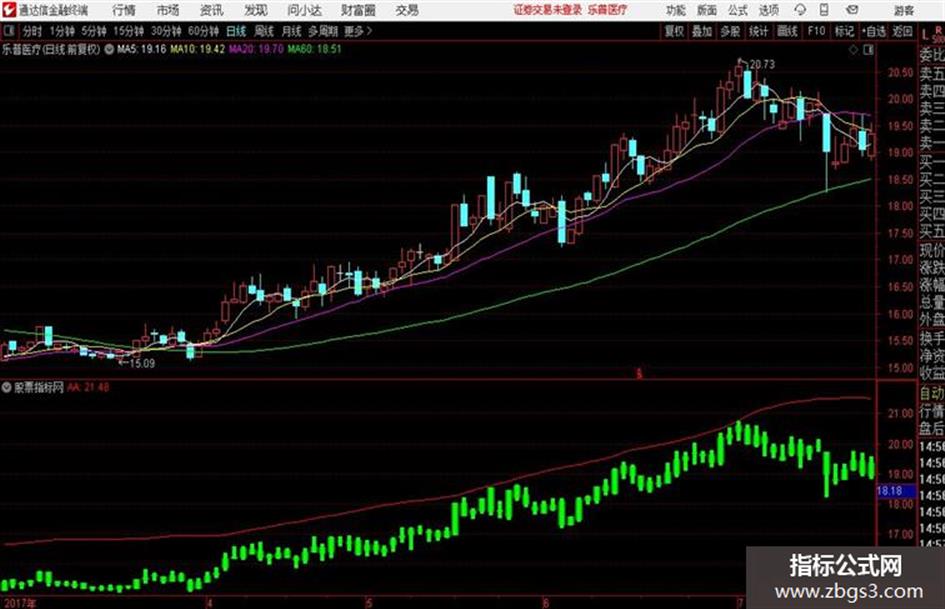
Task: Click the MA5: 19.16 indicator value
Action: click(x=141, y=49)
